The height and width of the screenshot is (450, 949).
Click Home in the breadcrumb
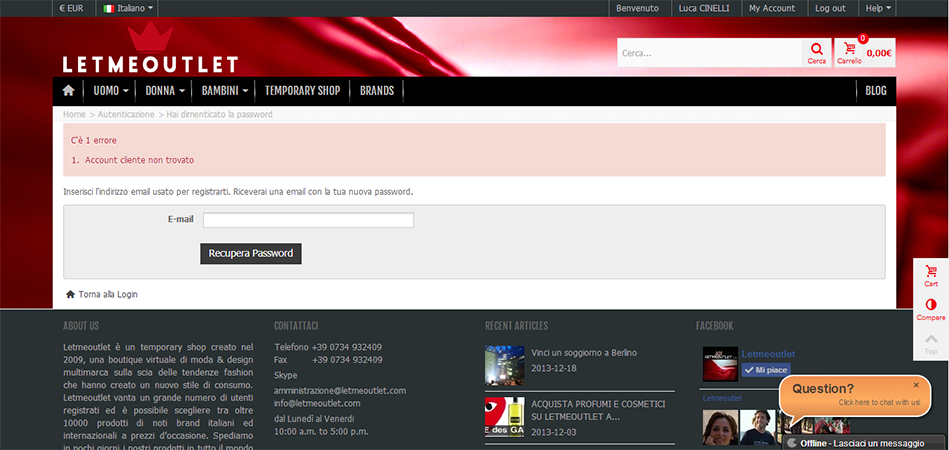74,114
